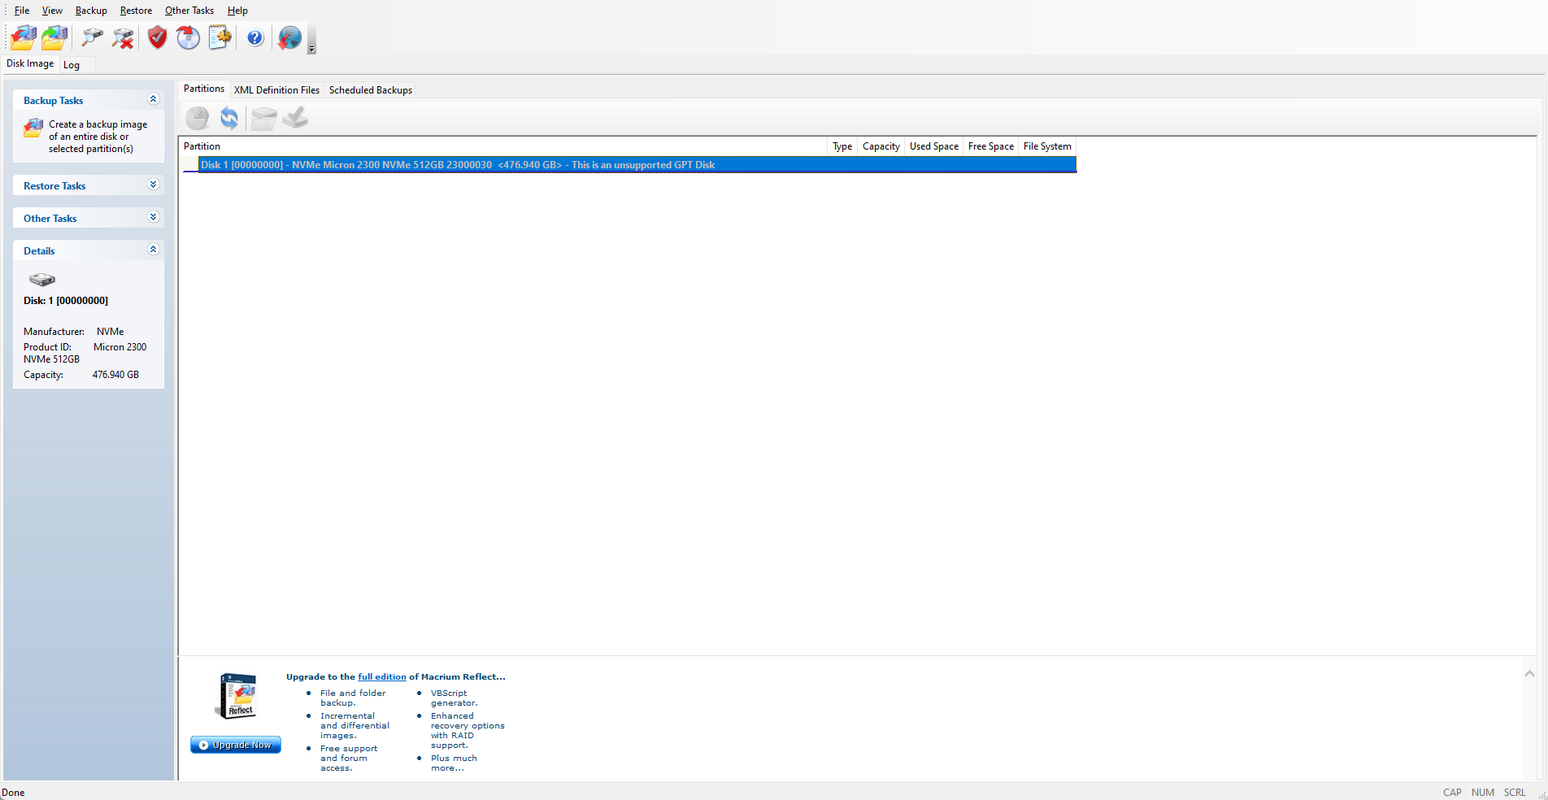This screenshot has width=1548, height=800.
Task: Click the Upgrade Now button
Action: coord(236,745)
